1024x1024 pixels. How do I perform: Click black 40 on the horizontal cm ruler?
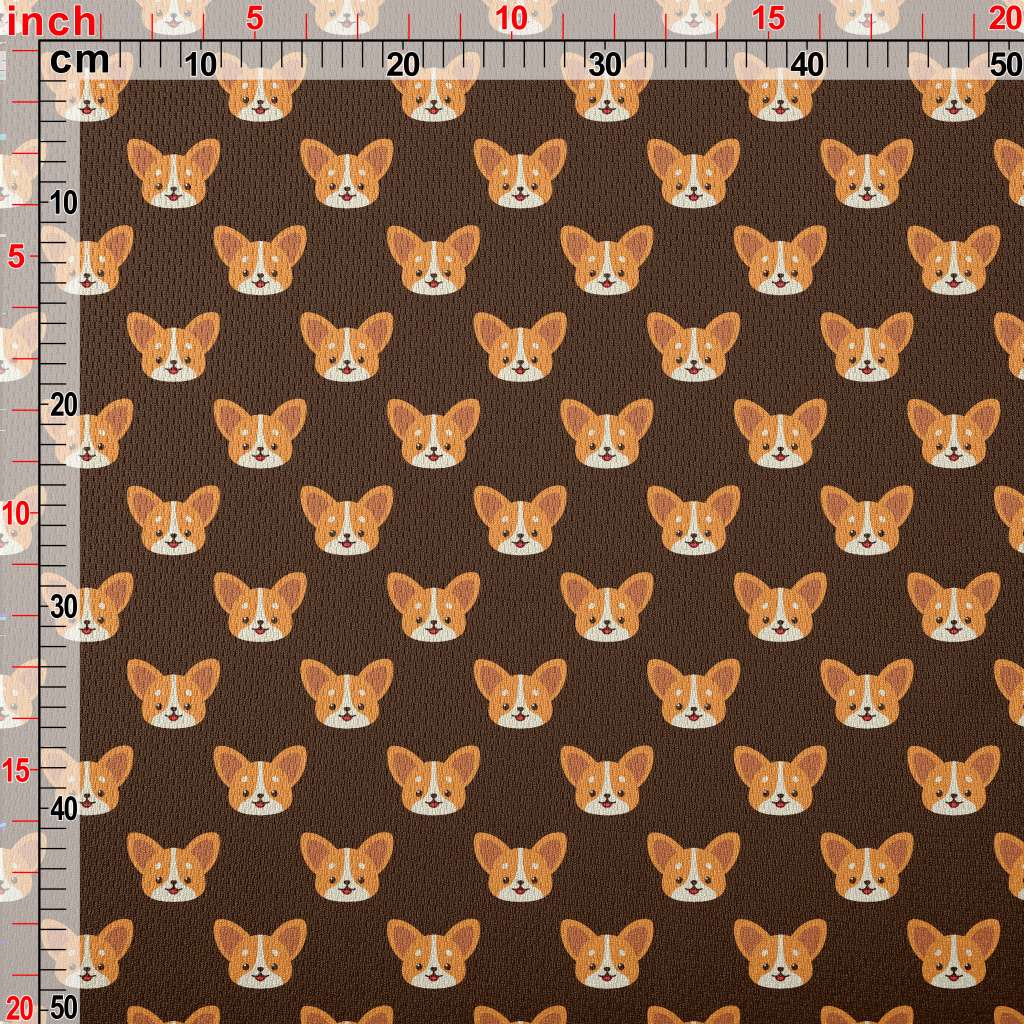807,65
